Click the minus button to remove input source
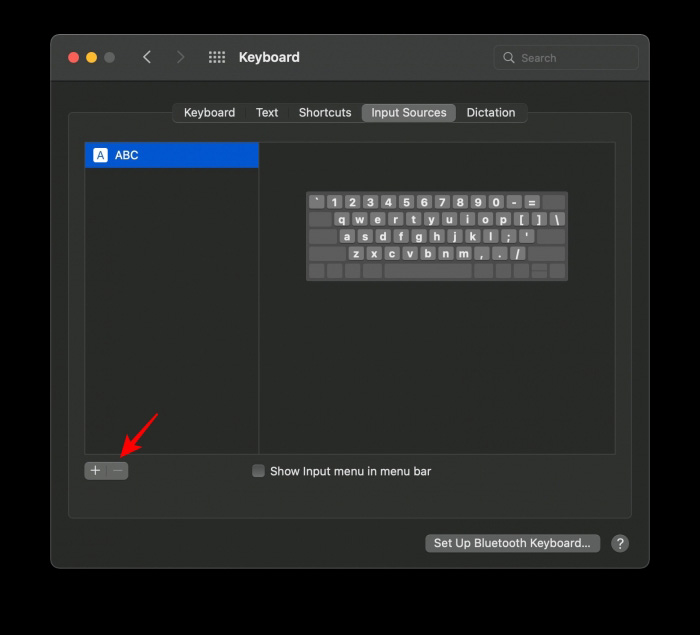Image resolution: width=700 pixels, height=635 pixels. click(x=118, y=470)
